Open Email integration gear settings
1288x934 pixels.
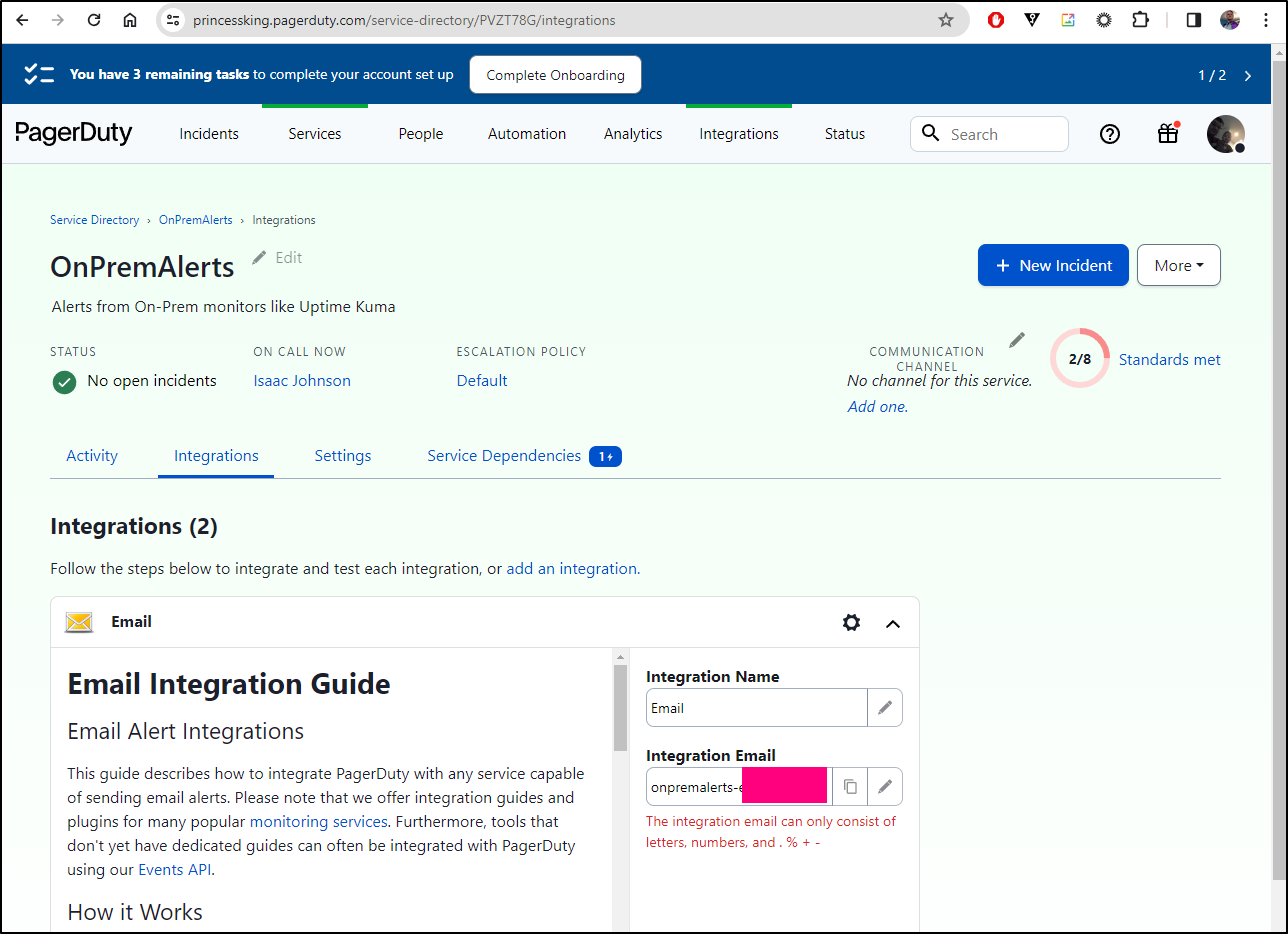(x=851, y=622)
